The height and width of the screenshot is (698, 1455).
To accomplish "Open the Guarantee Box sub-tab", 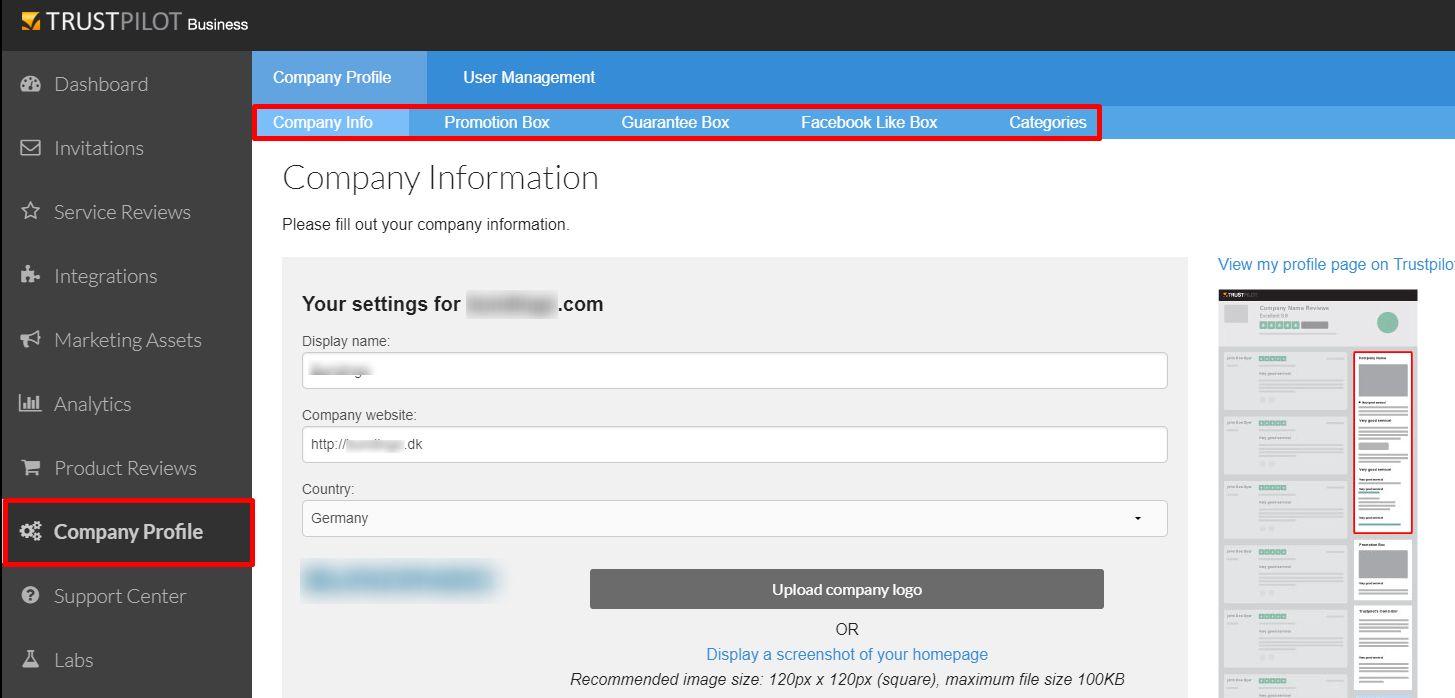I will pos(675,123).
